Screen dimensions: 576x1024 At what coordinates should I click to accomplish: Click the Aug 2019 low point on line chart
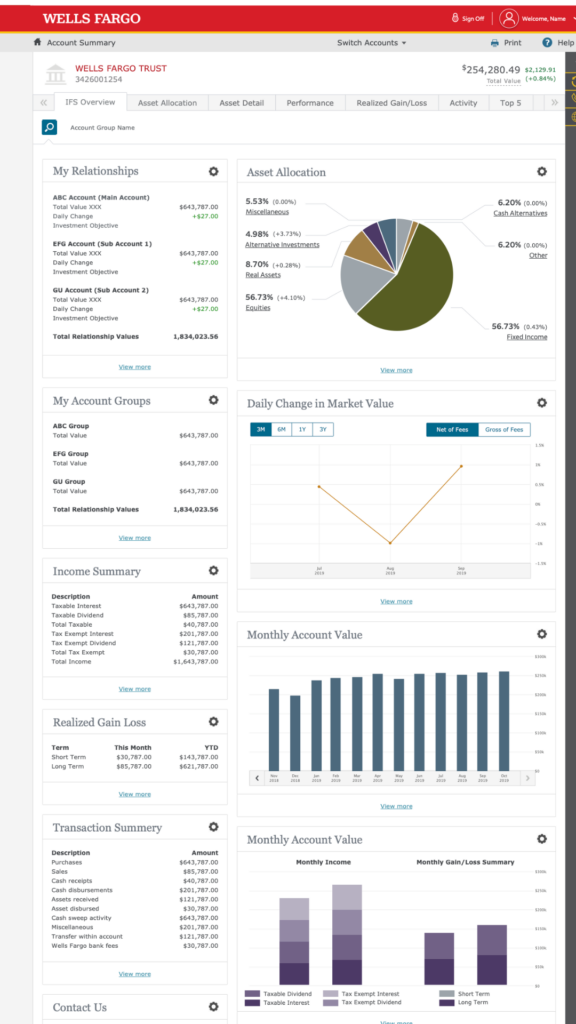point(390,543)
